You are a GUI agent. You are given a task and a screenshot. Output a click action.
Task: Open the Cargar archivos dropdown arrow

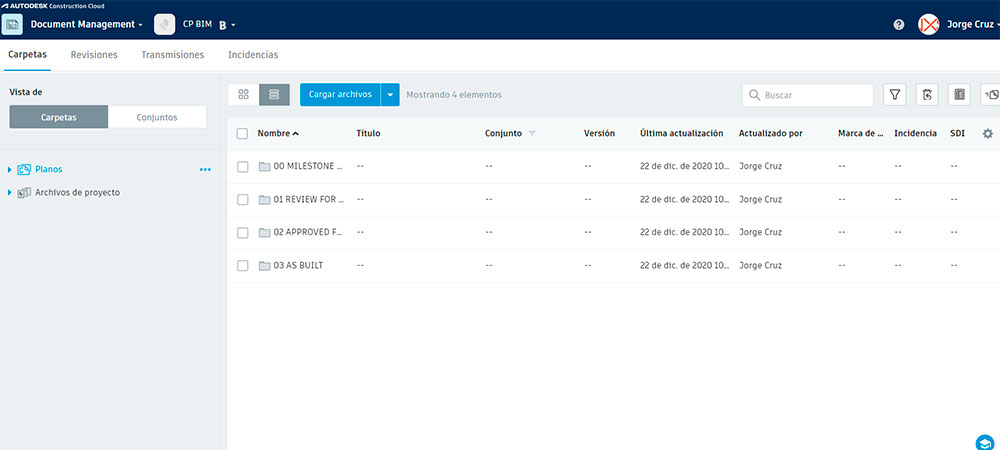[390, 95]
